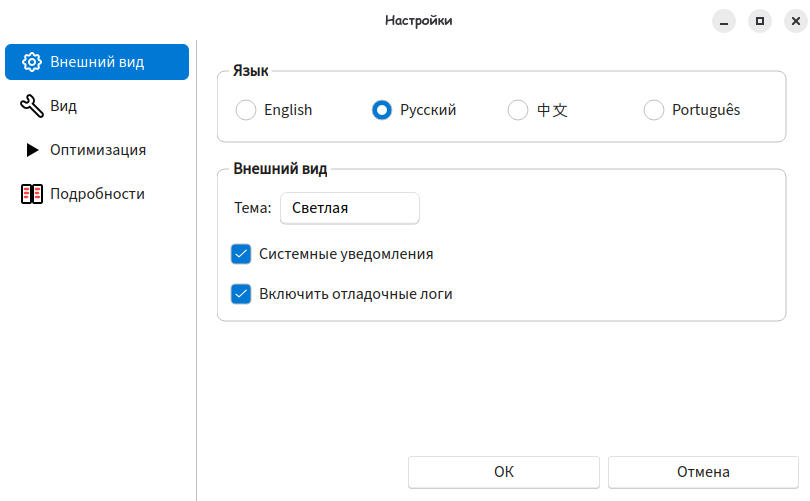Uncheck Включить отладочные логи
The height and width of the screenshot is (501, 810).
pos(241,294)
